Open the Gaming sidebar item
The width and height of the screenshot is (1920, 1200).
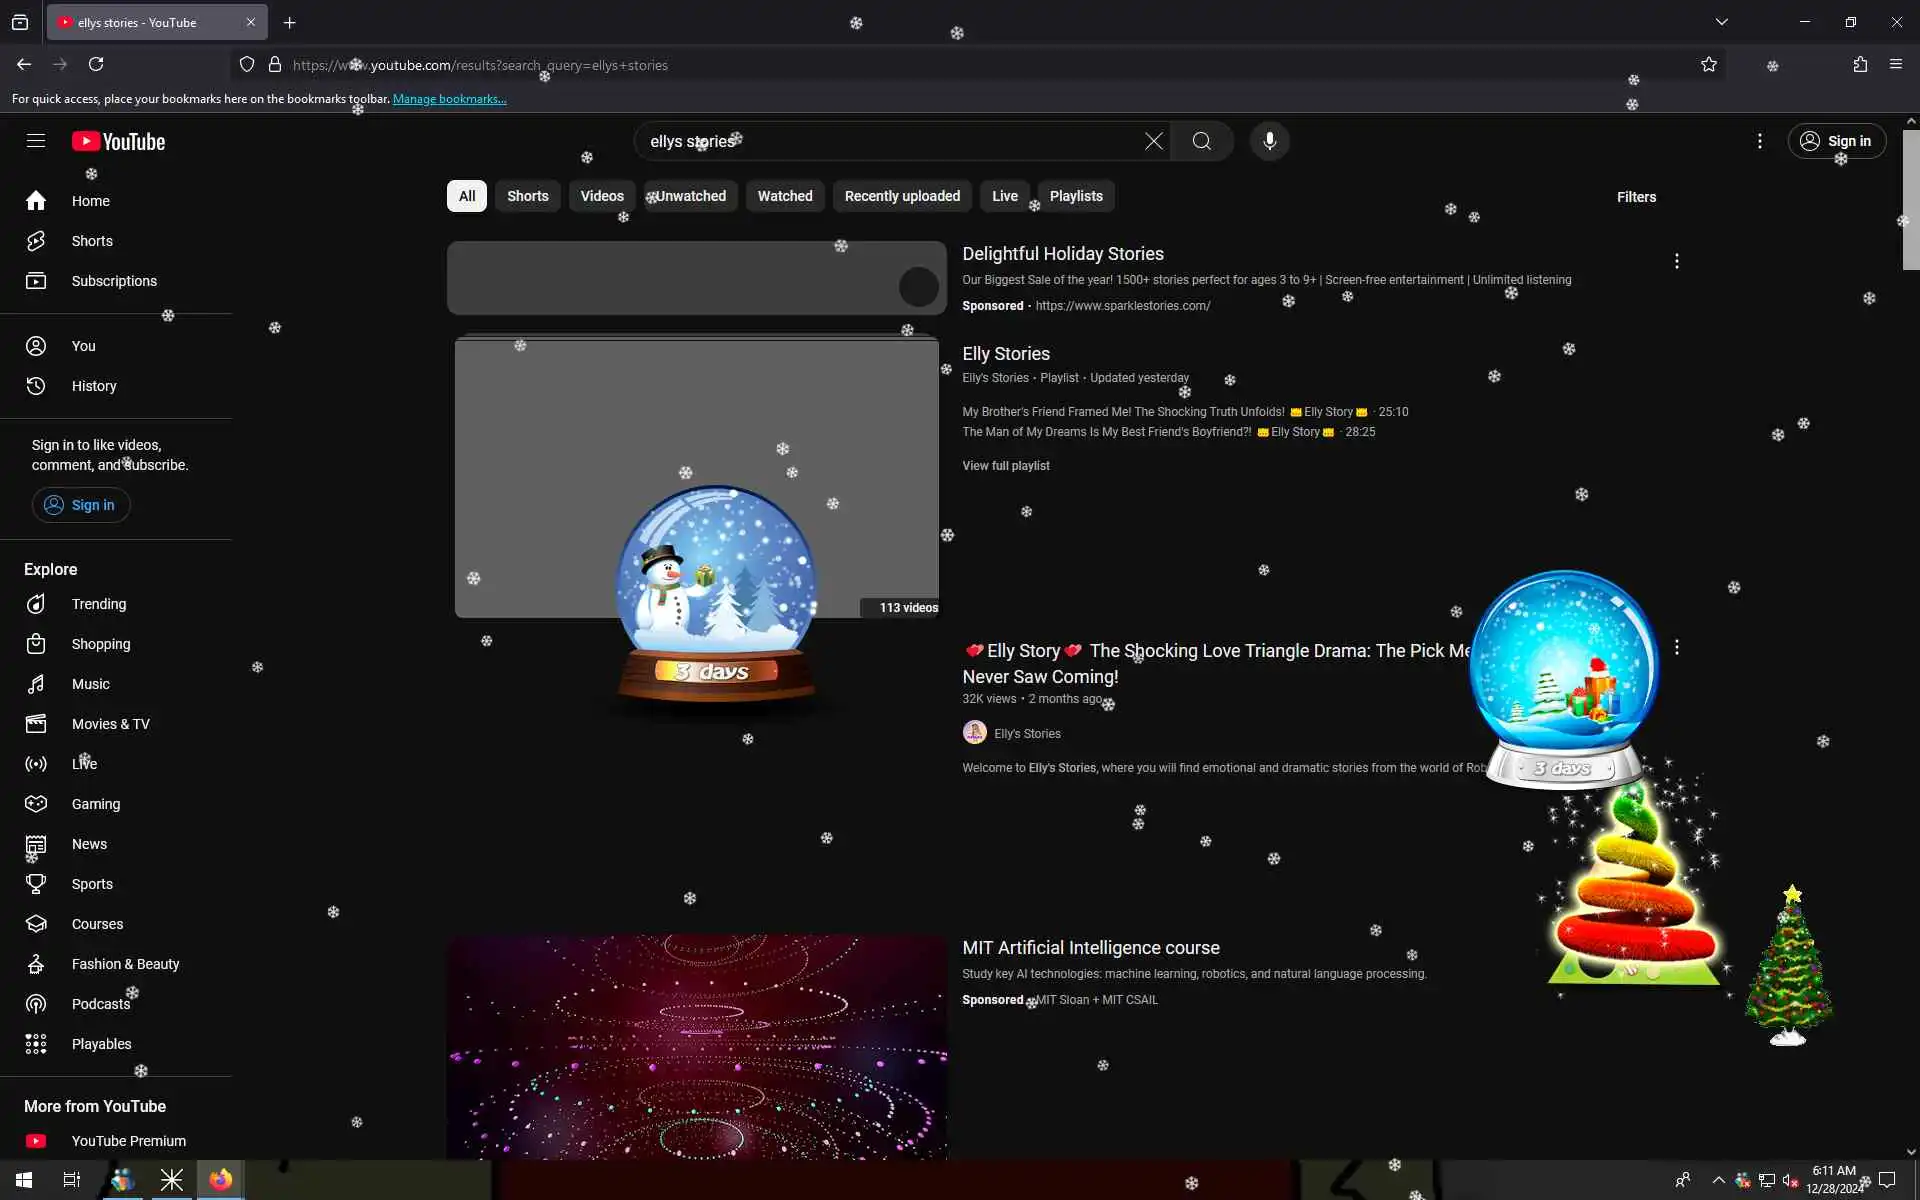[95, 804]
